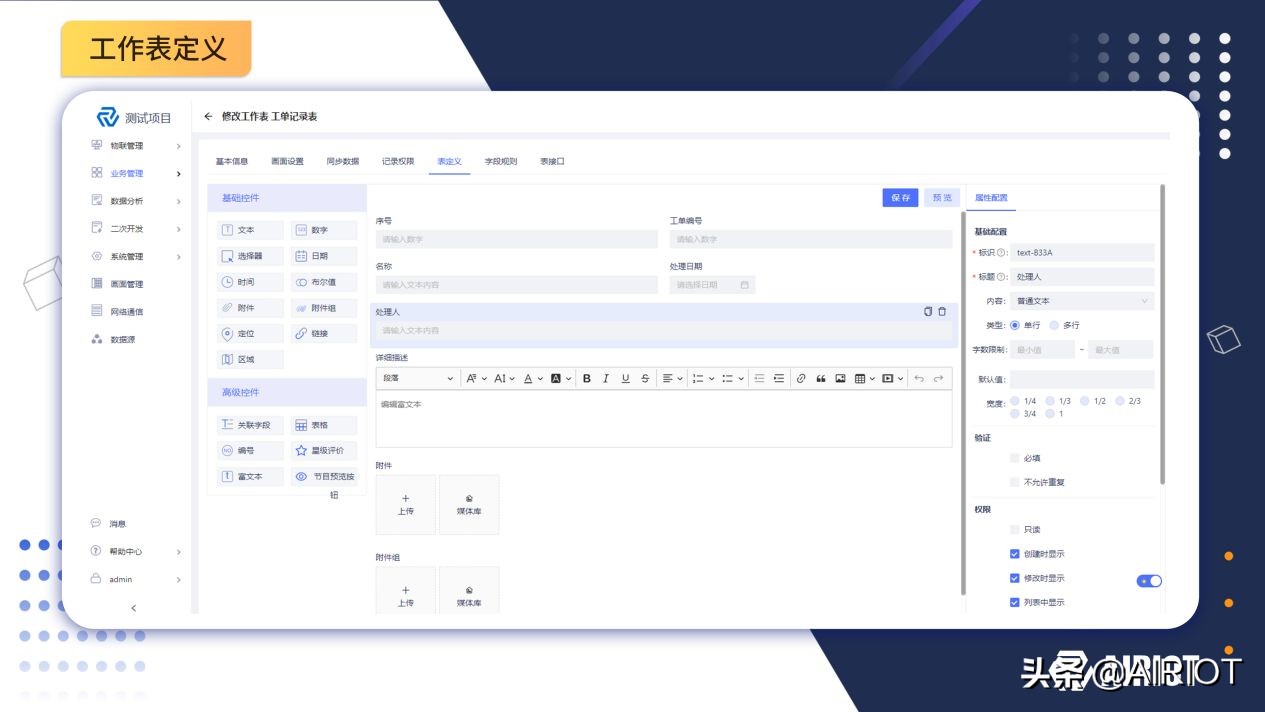Click the 标识 text-833A input field
Viewport: 1265px width, 712px height.
(1082, 253)
